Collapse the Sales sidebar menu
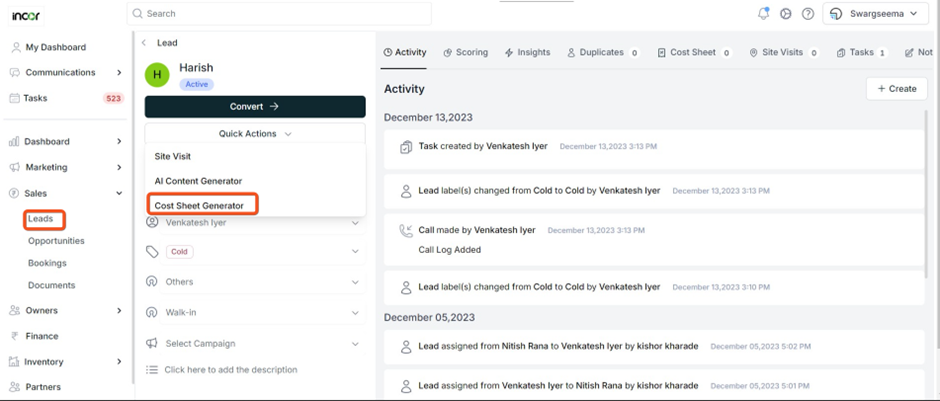 coord(119,193)
